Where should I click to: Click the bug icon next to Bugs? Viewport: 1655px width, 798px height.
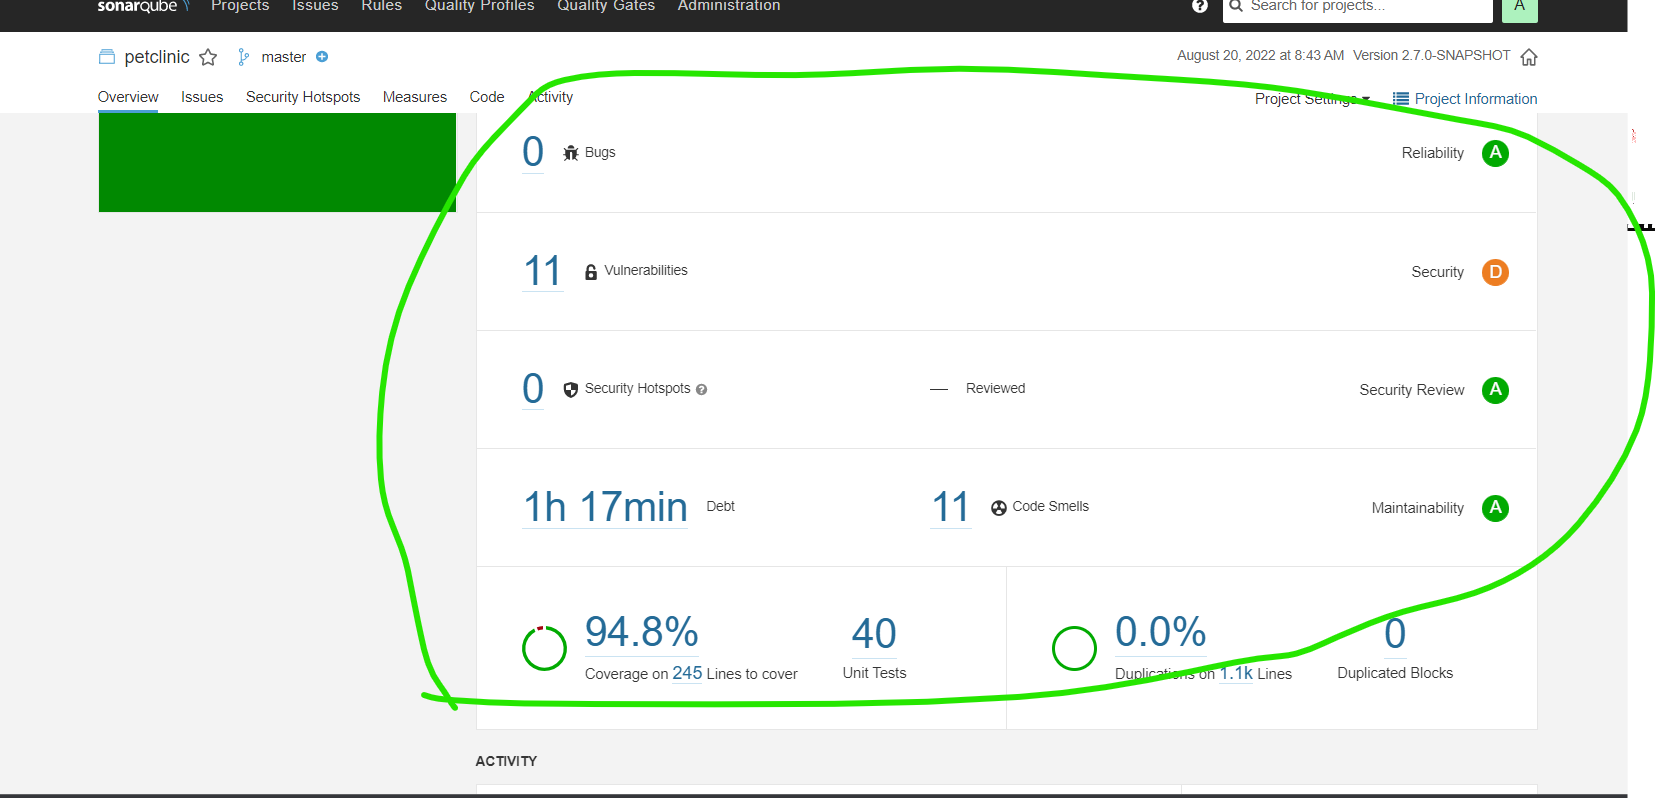(x=571, y=153)
